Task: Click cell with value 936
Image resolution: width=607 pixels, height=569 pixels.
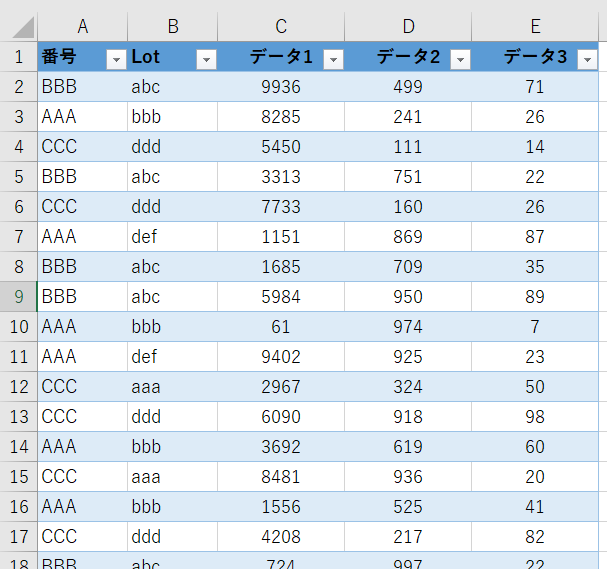Action: 408,477
